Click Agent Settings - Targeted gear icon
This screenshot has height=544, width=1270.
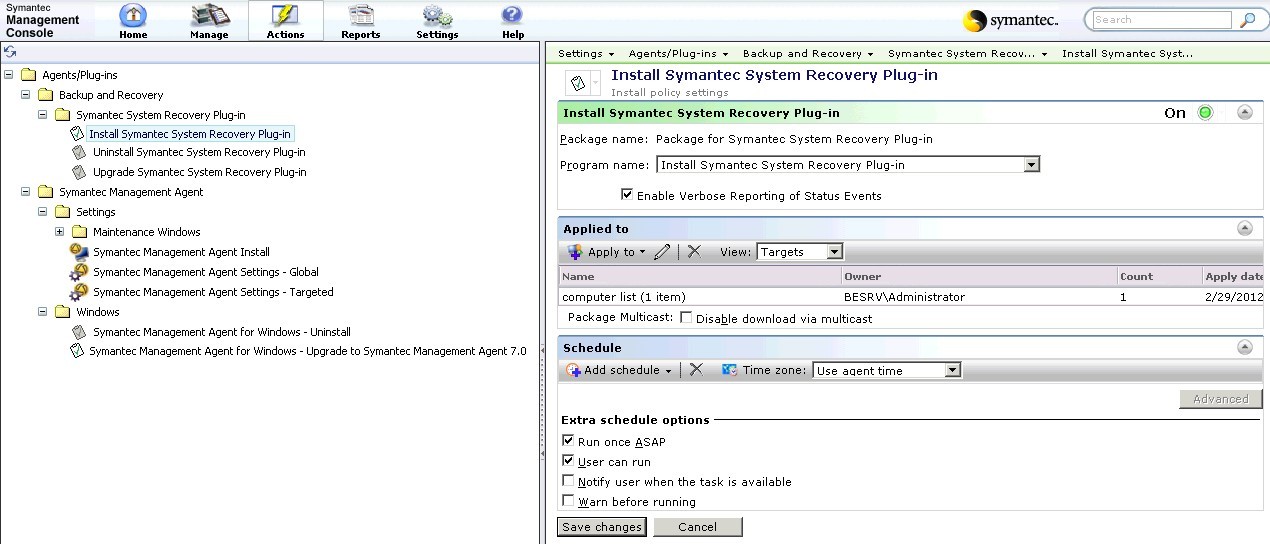coord(79,292)
